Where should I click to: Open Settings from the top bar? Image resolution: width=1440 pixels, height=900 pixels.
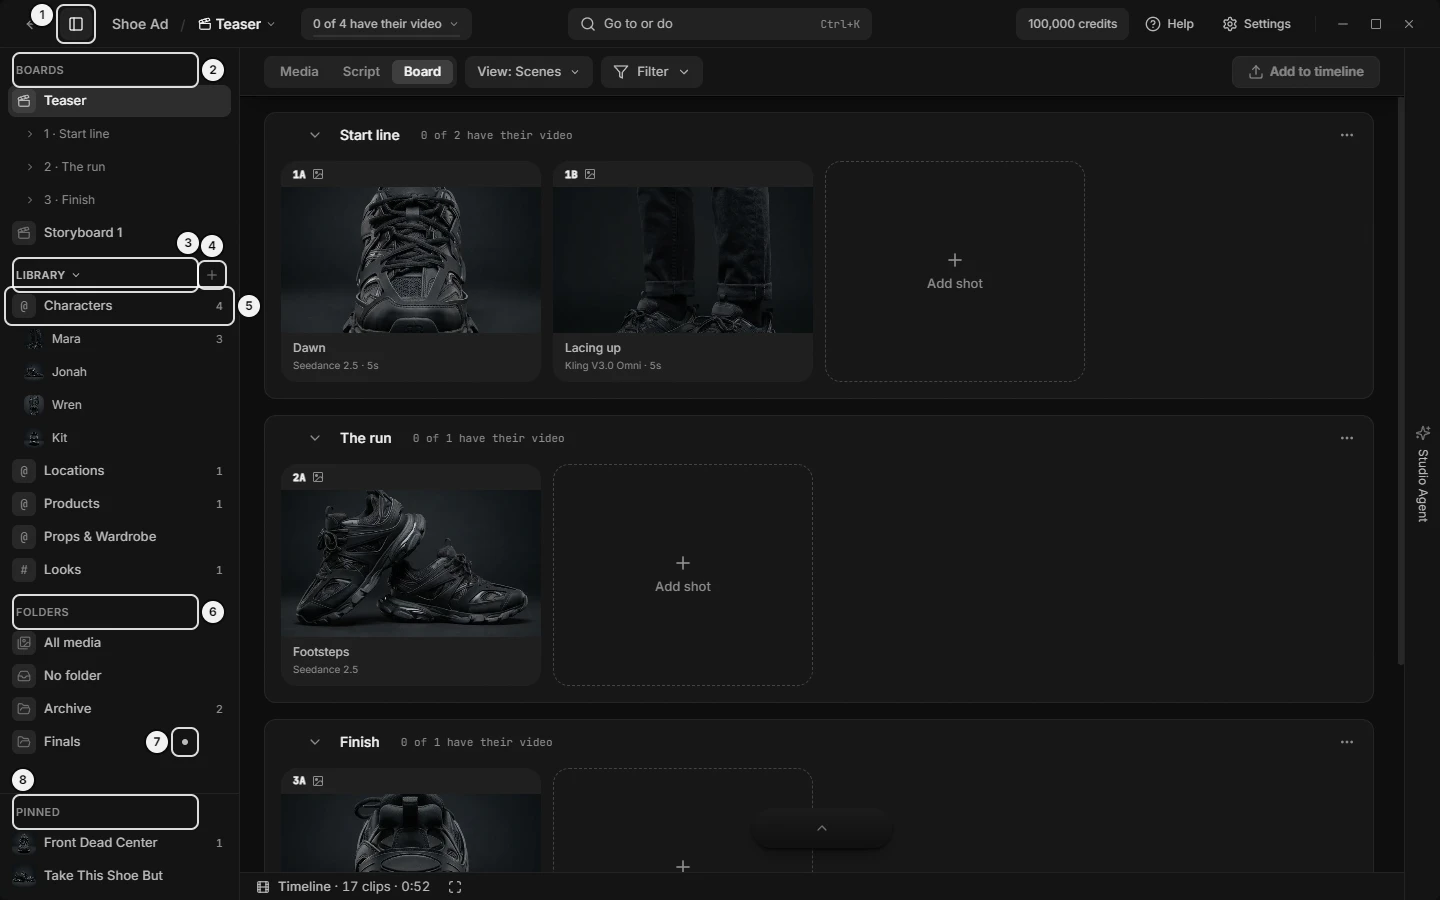click(x=1257, y=24)
